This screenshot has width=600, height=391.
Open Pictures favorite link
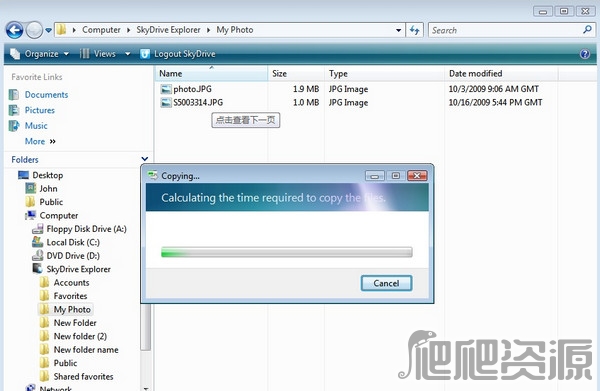tap(40, 110)
